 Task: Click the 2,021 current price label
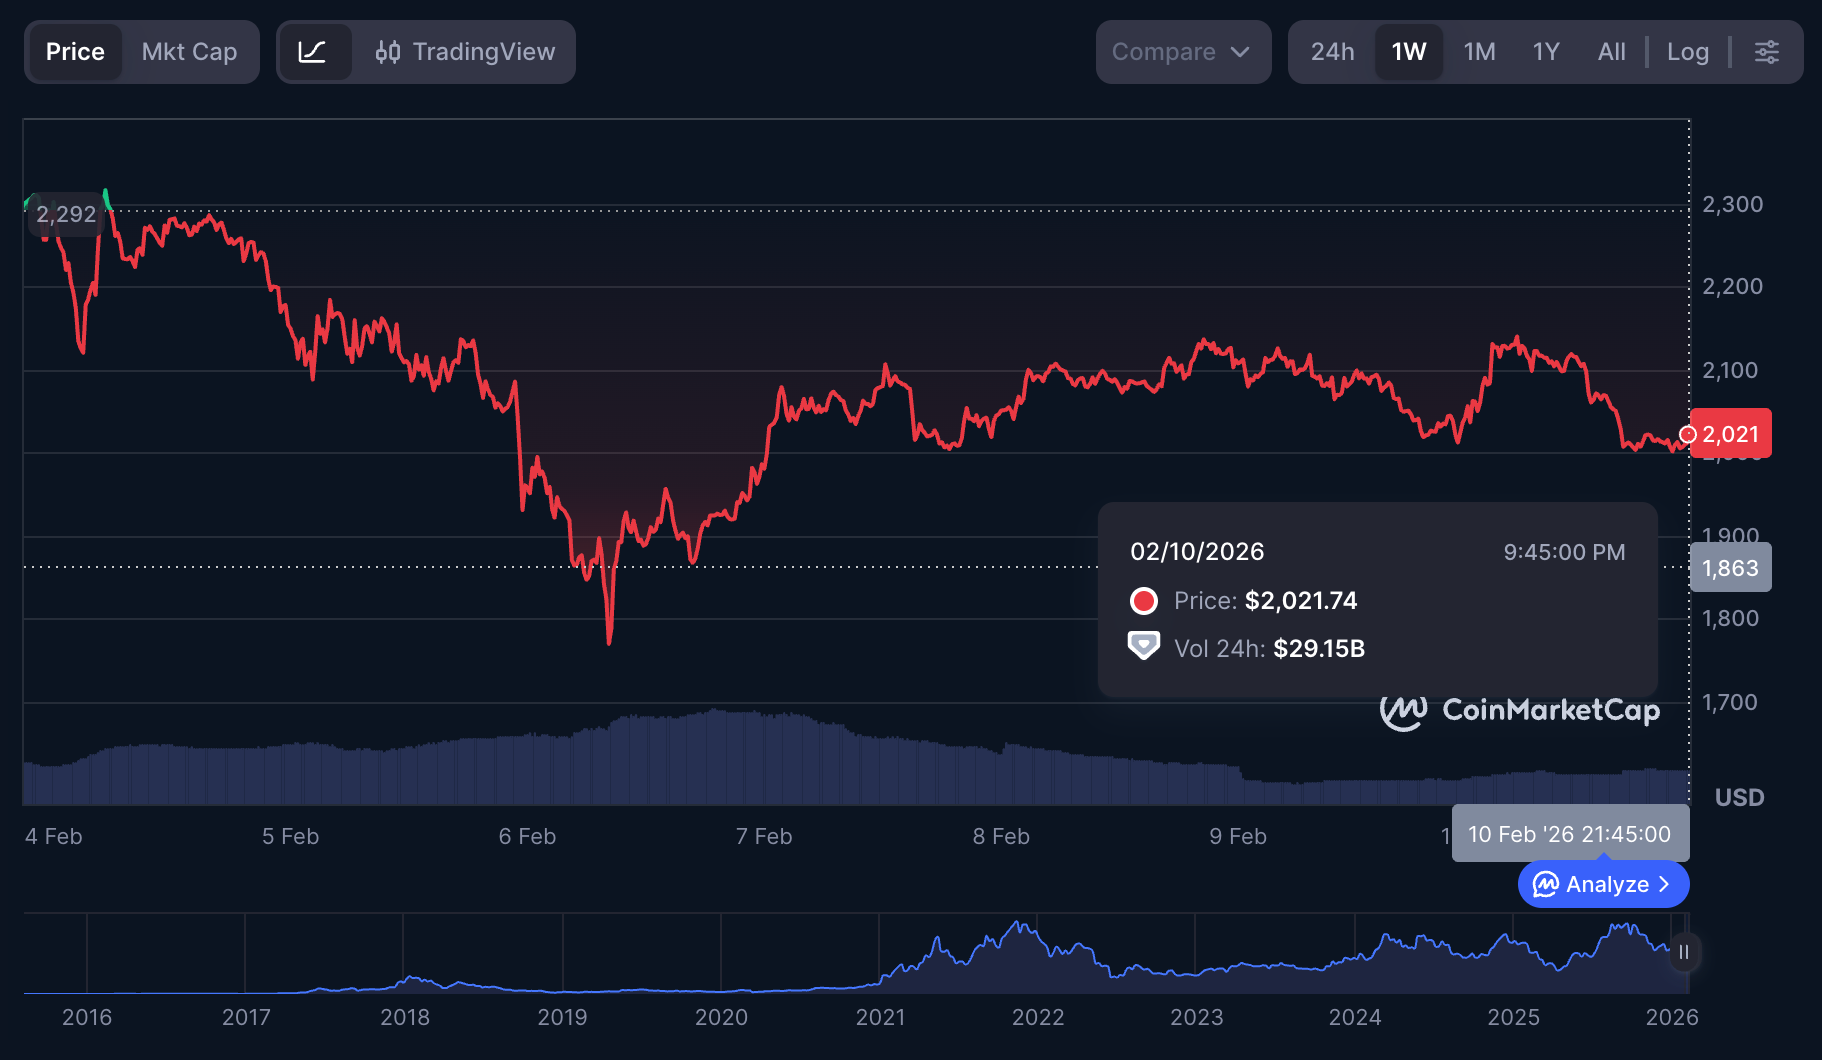click(x=1731, y=434)
